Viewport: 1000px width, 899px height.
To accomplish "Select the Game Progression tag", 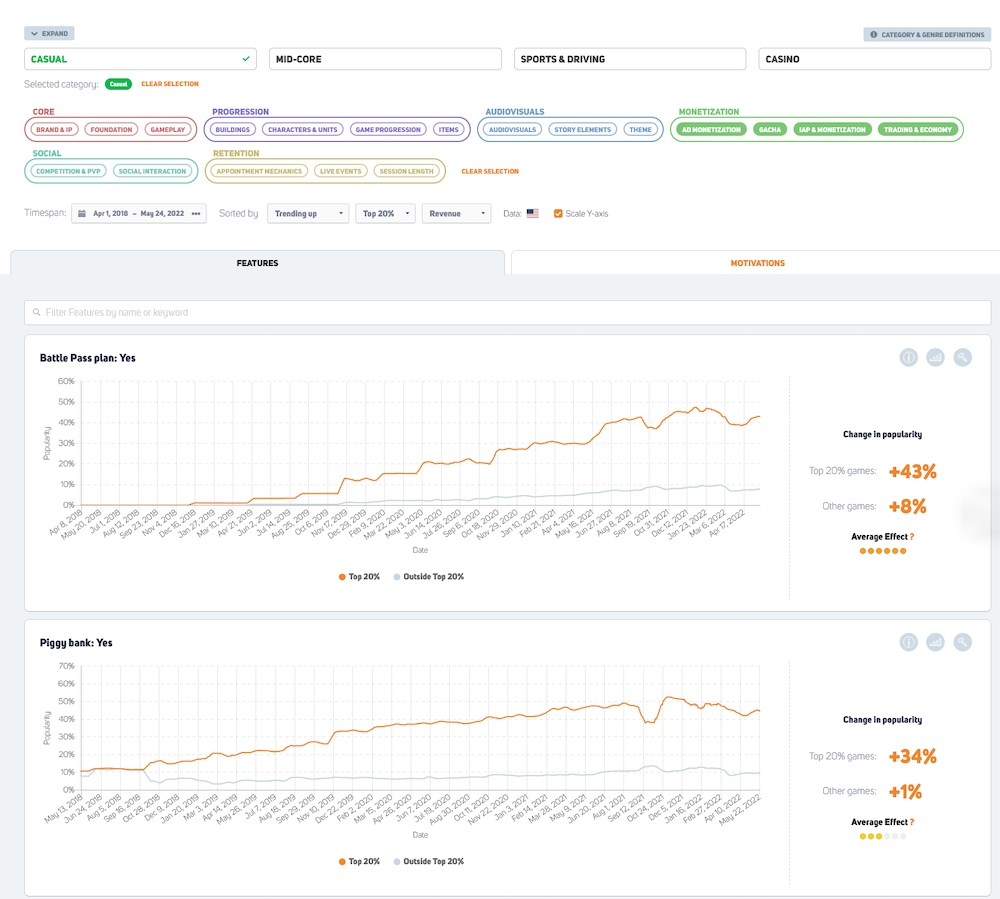I will click(x=388, y=129).
